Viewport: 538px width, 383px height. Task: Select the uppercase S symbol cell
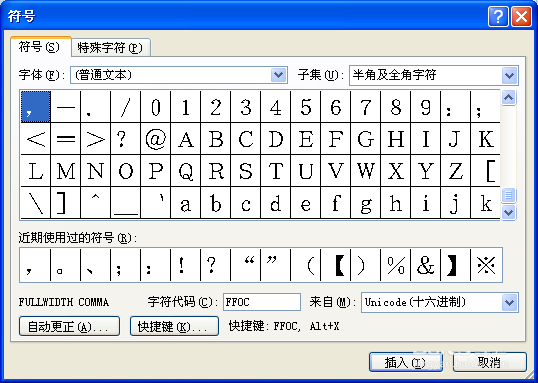click(x=246, y=171)
